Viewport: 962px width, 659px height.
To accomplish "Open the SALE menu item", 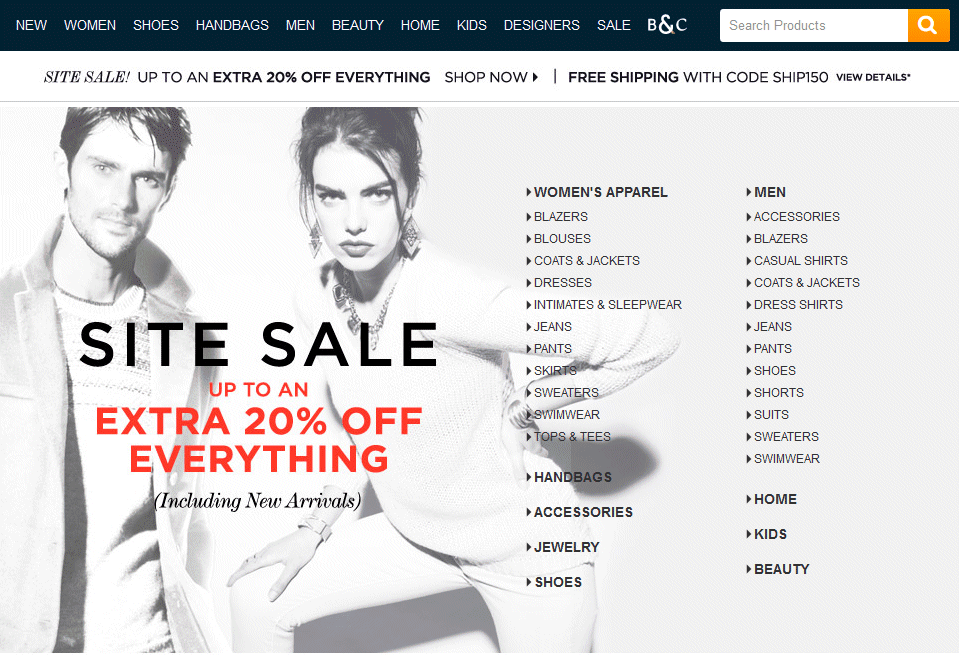I will [x=614, y=25].
